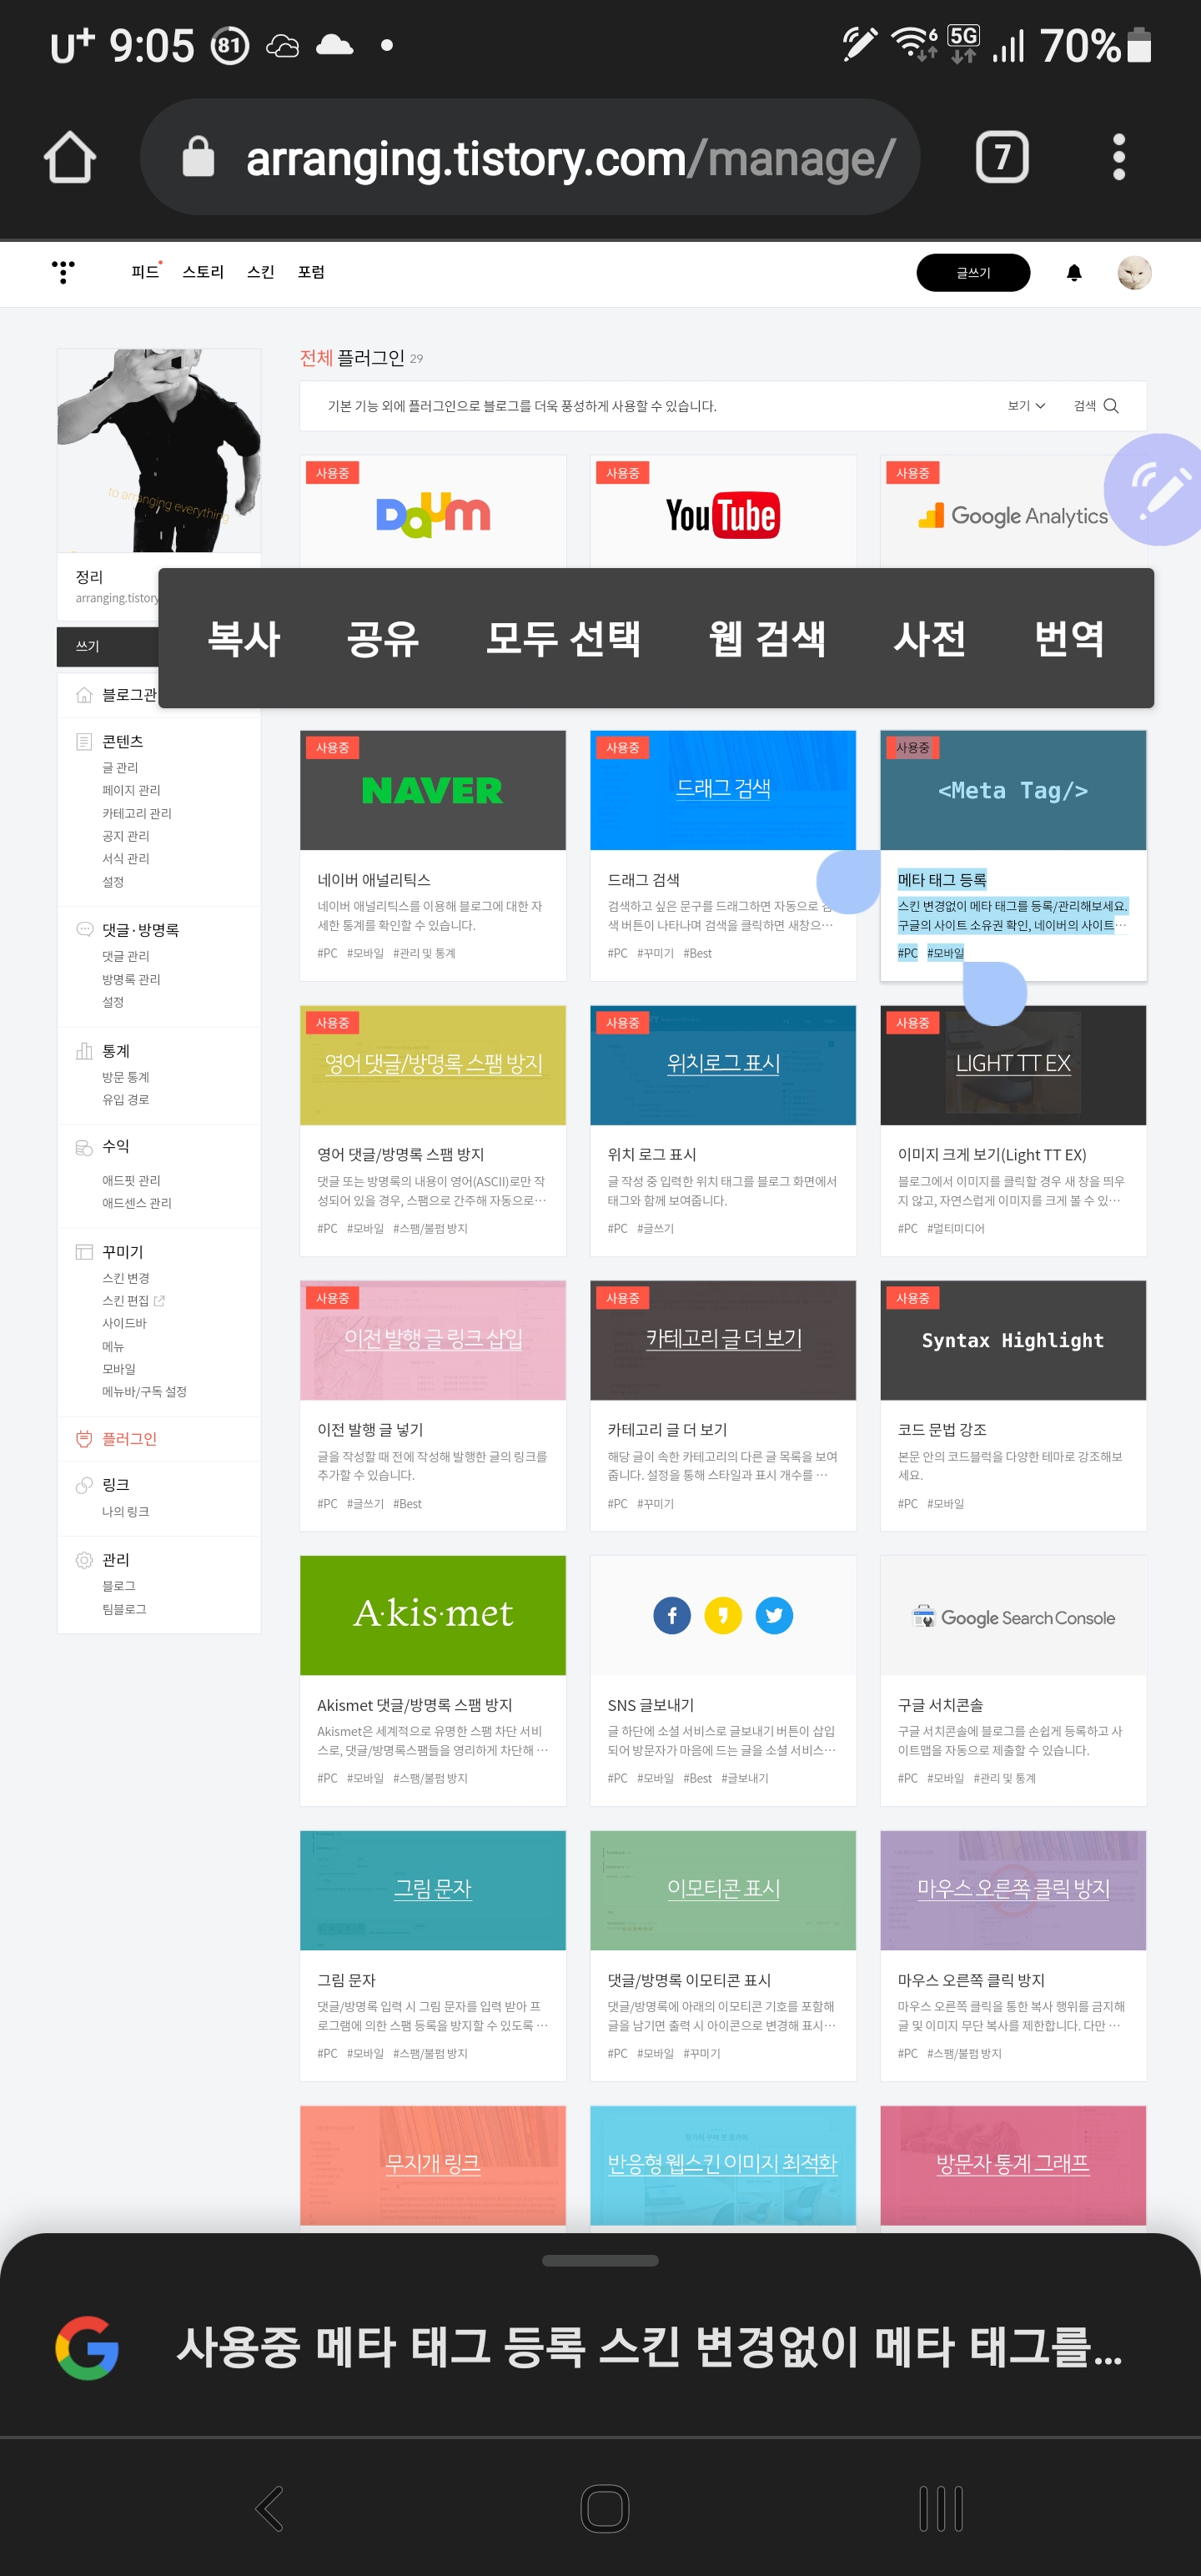1201x2576 pixels.
Task: Tap the Android back navigation button
Action: coord(269,2508)
